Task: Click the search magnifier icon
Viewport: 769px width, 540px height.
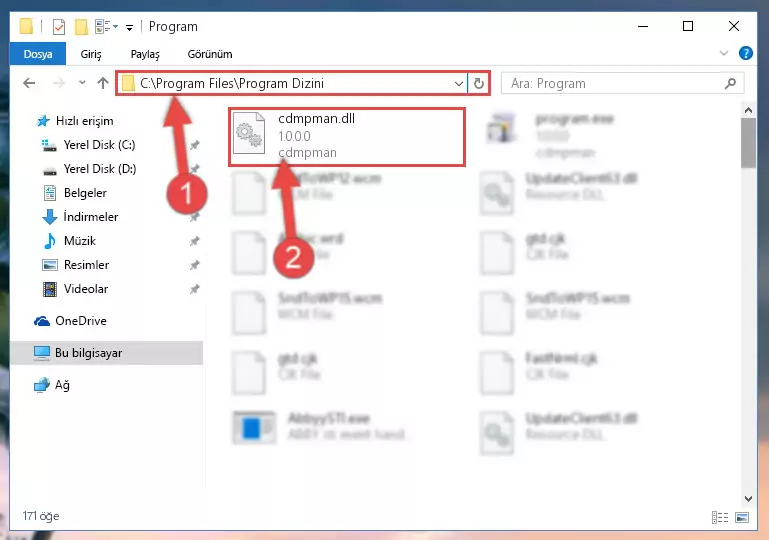Action: (730, 83)
